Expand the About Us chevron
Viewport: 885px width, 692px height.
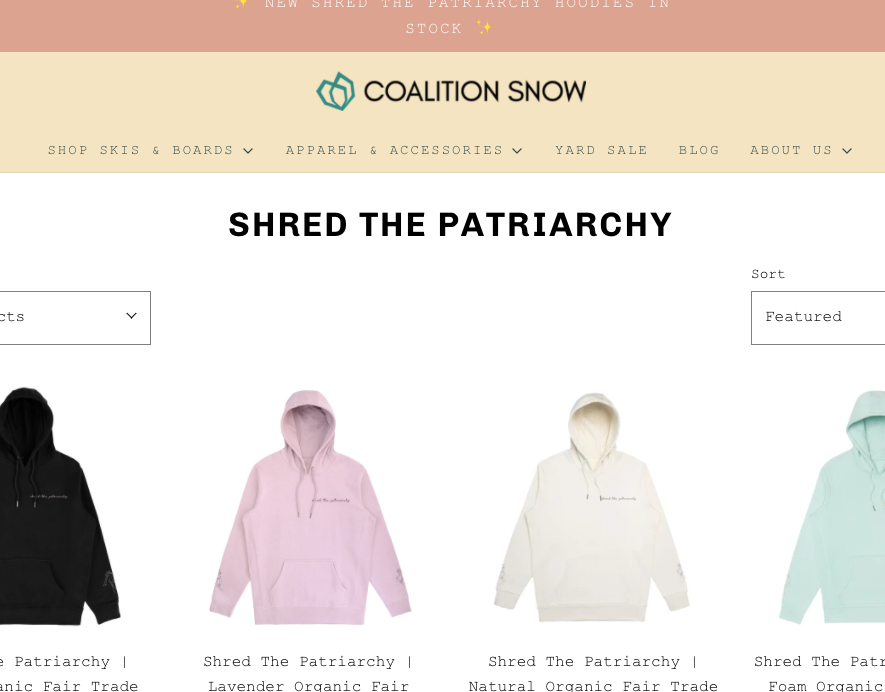pos(847,151)
